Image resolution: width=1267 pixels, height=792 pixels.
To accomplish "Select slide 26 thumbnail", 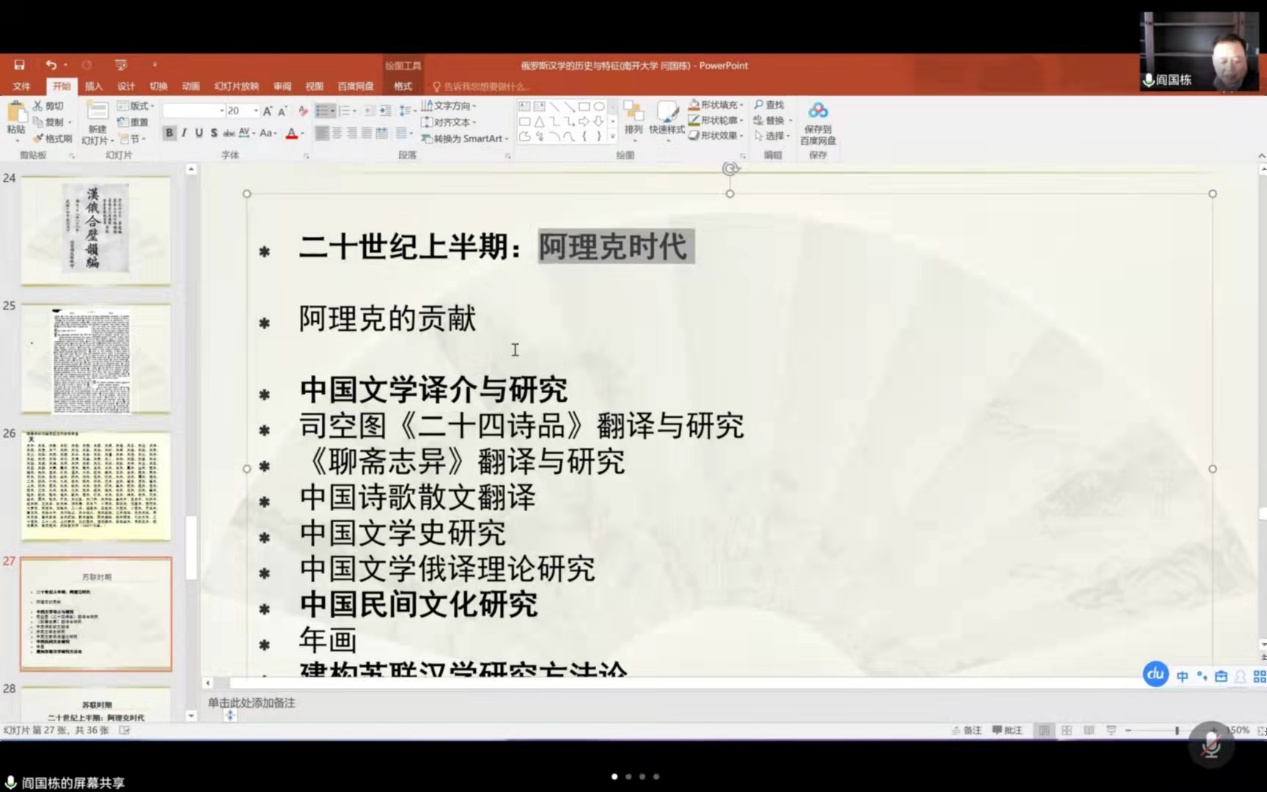I will pos(96,487).
